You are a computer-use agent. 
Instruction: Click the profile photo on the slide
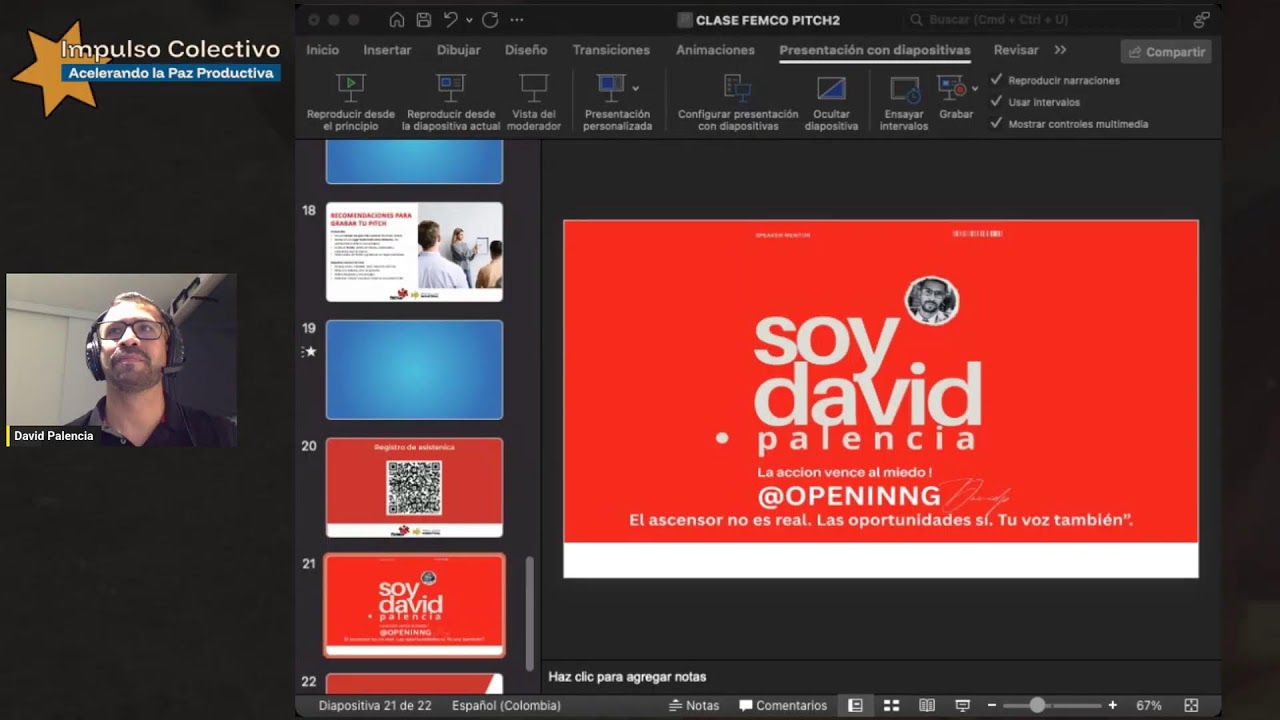click(931, 301)
